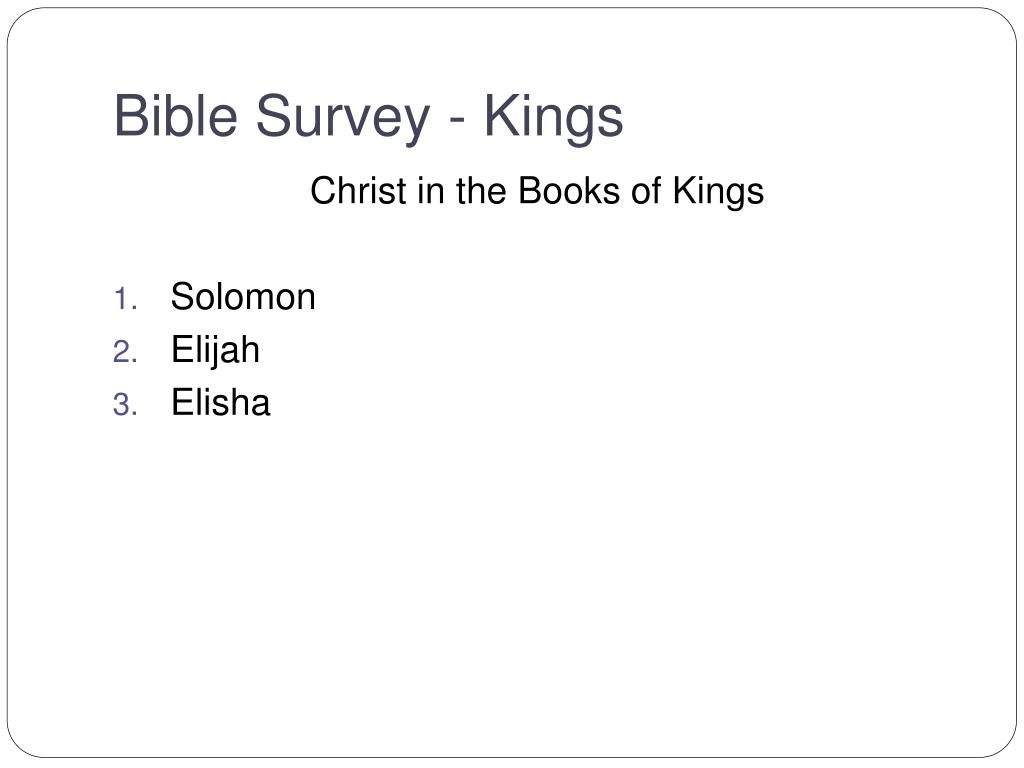The width and height of the screenshot is (1024, 768).
Task: Click the dash in the slide title
Action: pos(457,121)
